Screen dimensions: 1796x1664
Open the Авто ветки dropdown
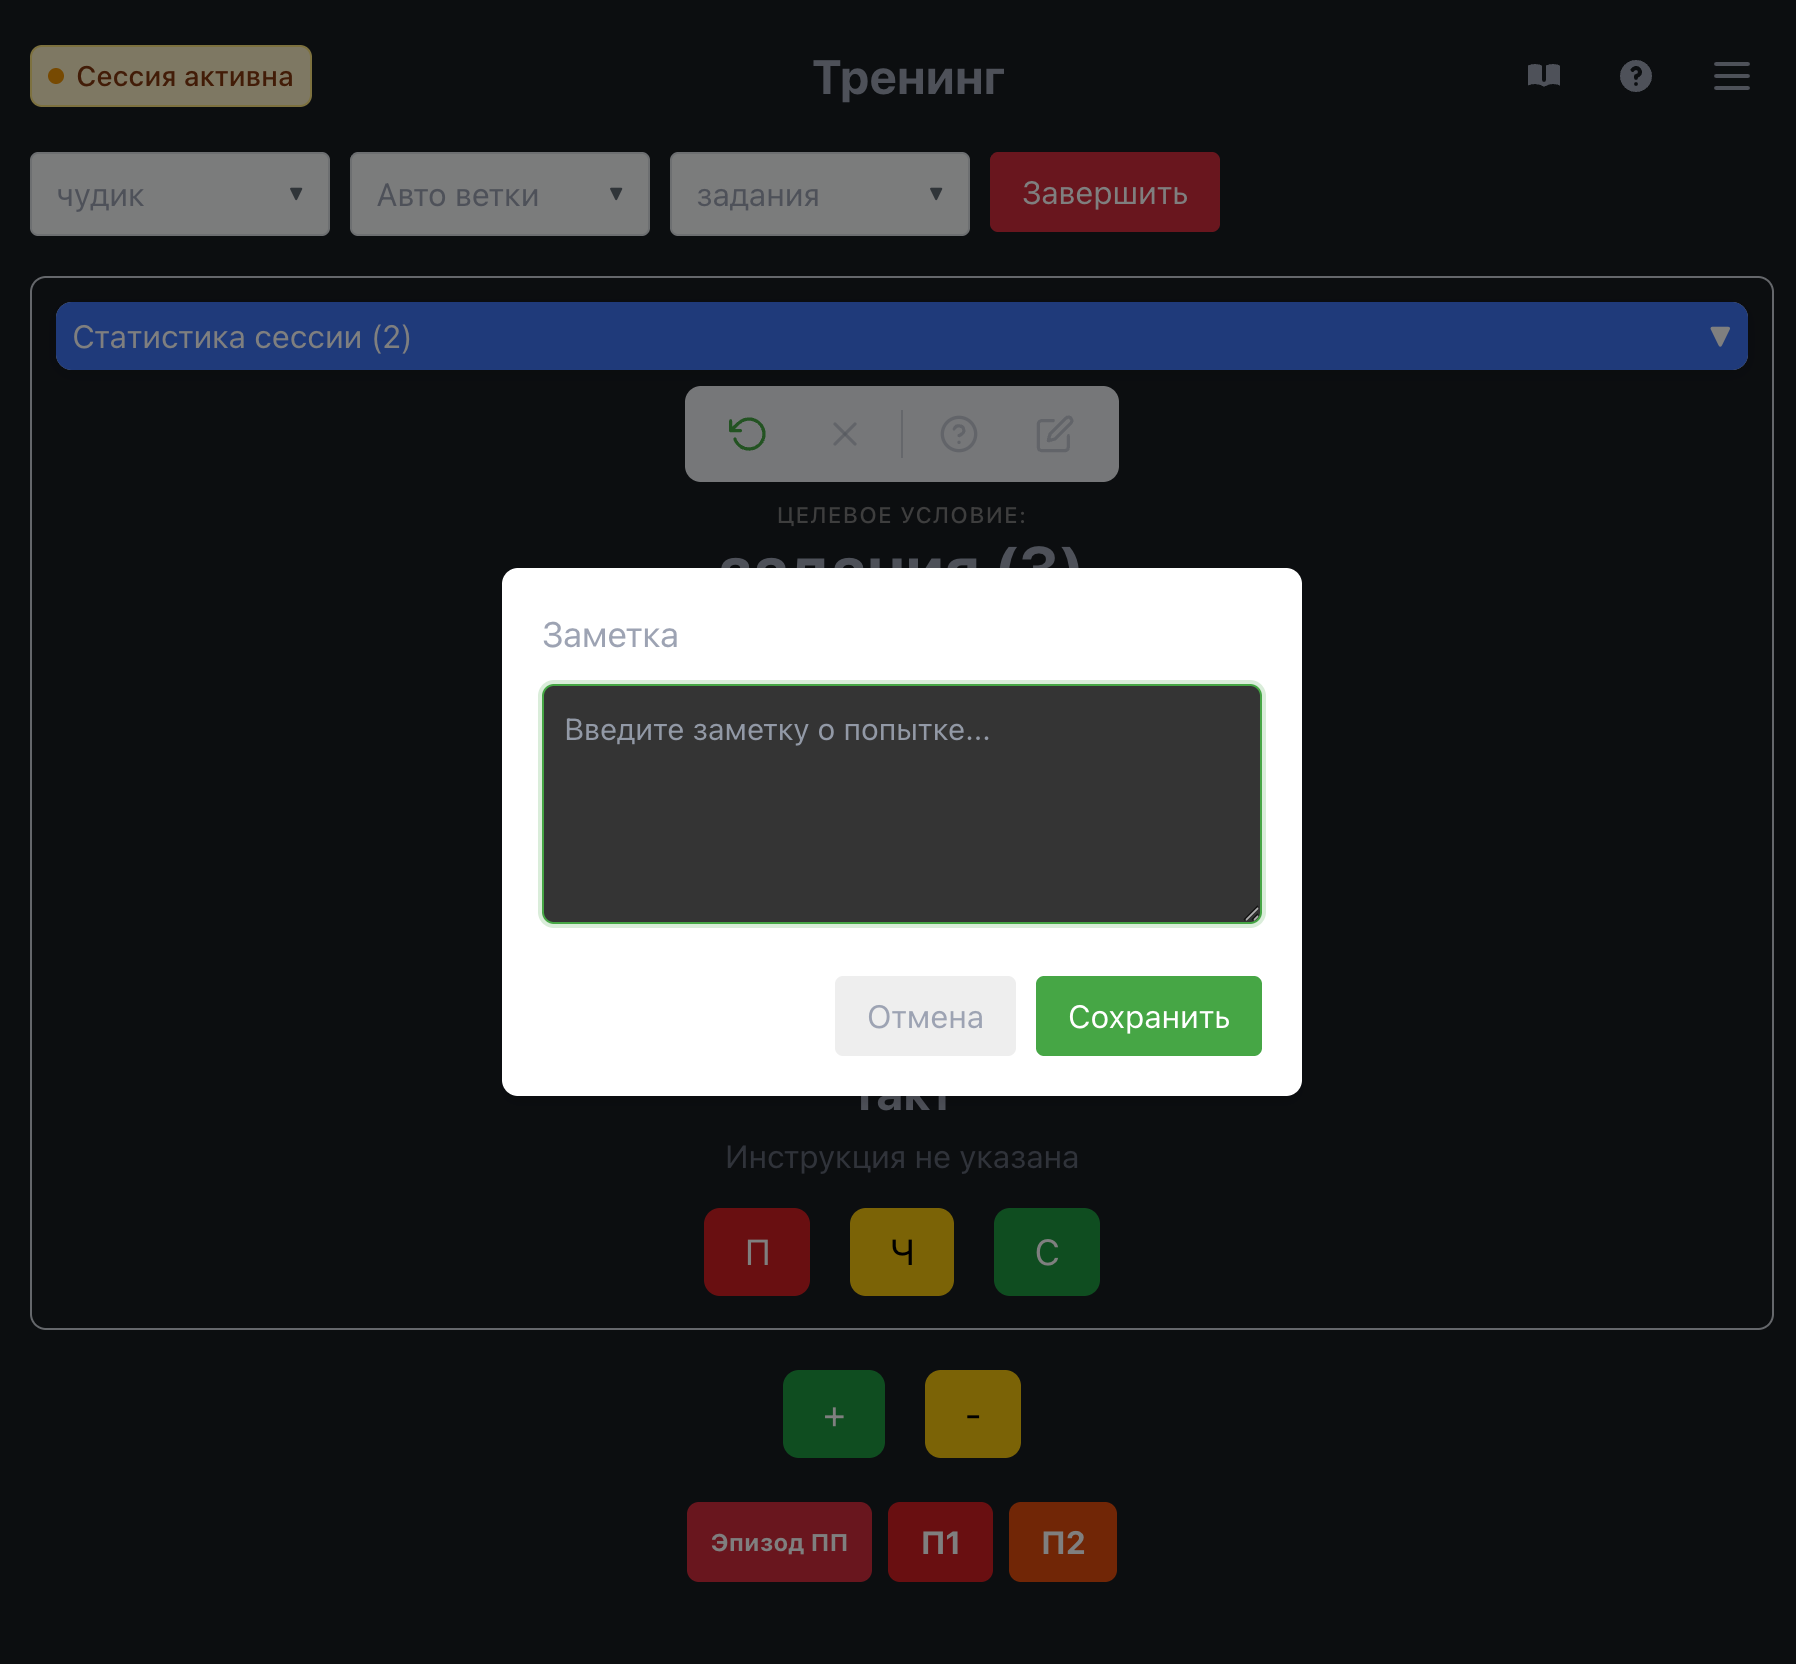tap(500, 194)
